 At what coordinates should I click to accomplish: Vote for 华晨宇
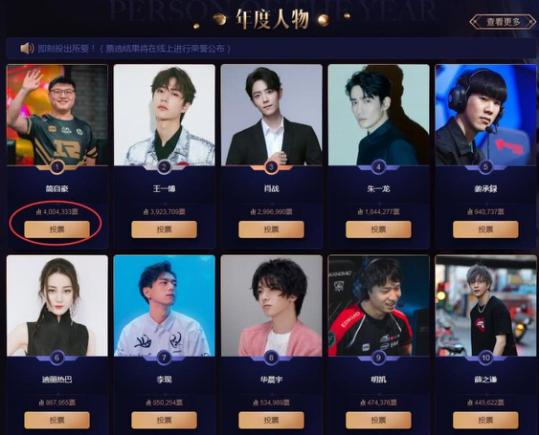tap(271, 420)
